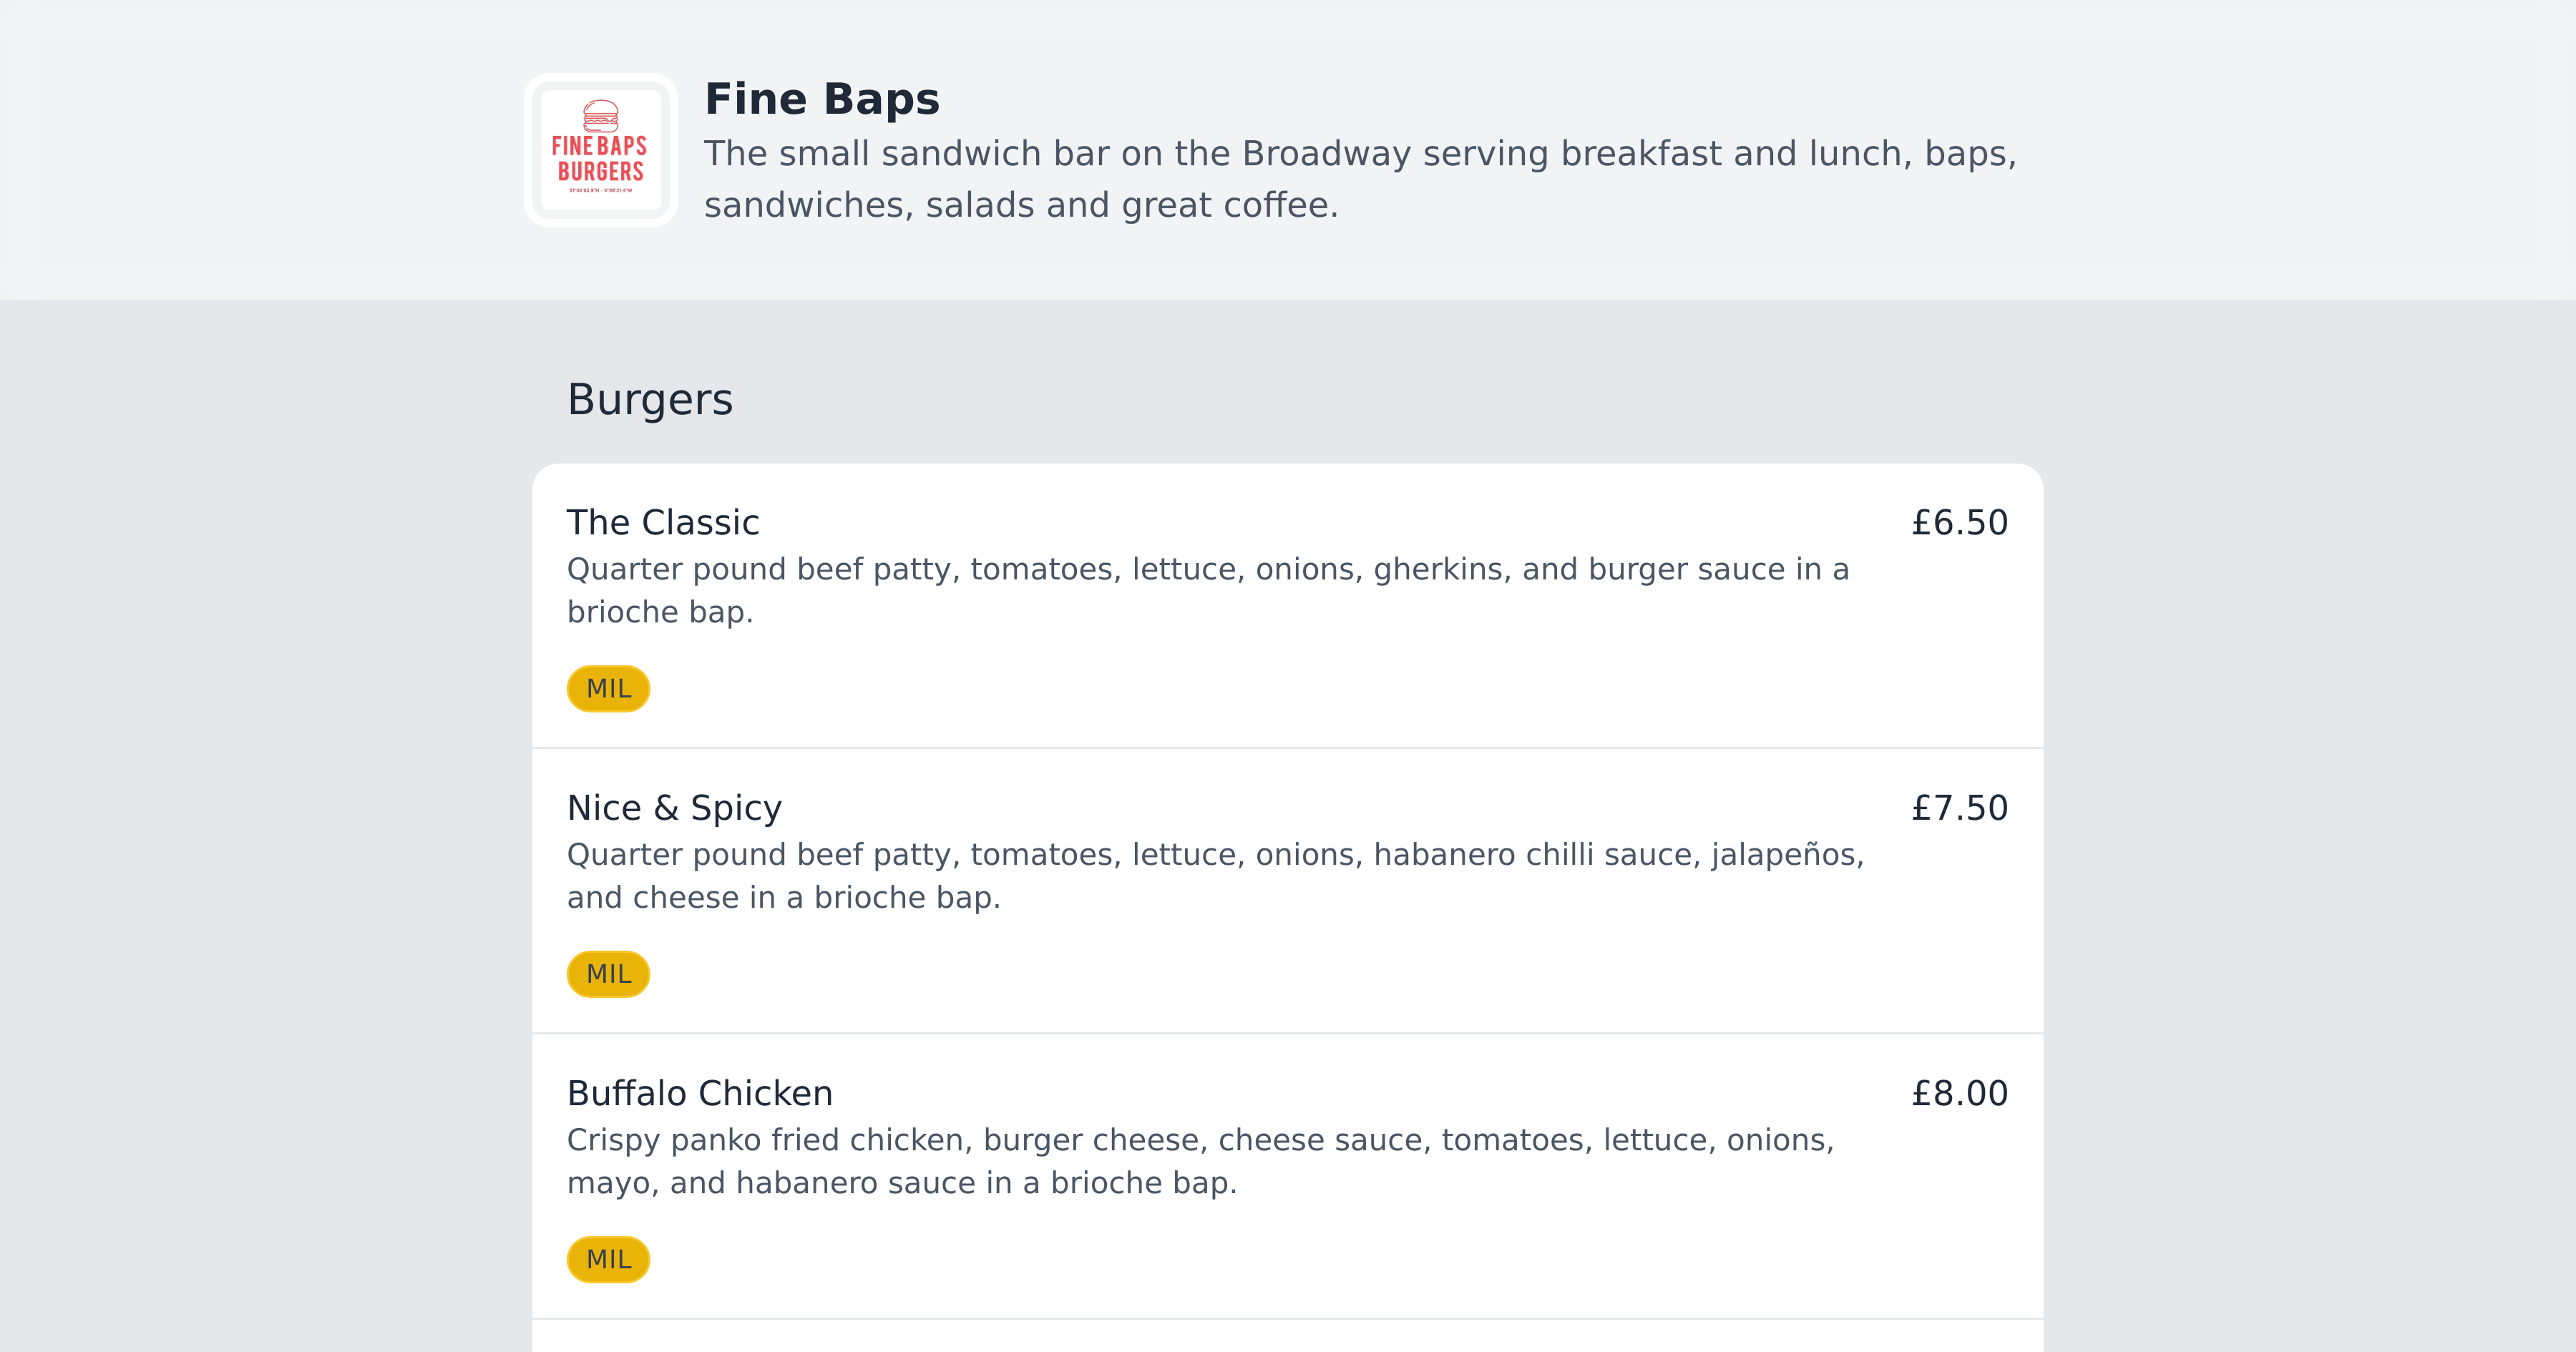This screenshot has height=1352, width=2576.
Task: Open the Buffalo Chicken item
Action: click(1287, 1170)
